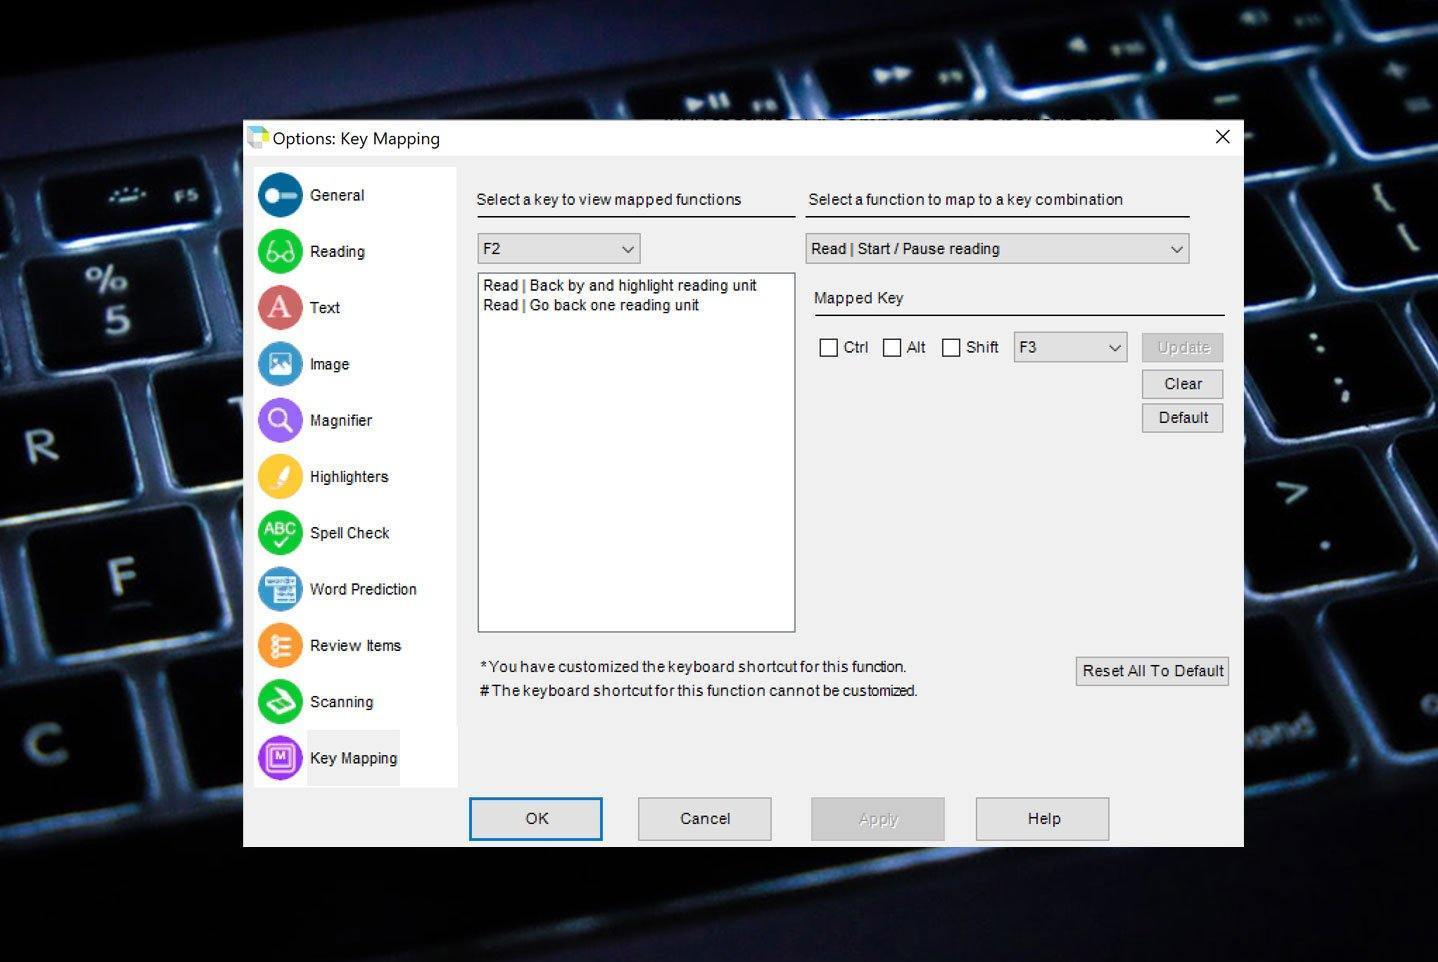Image resolution: width=1438 pixels, height=962 pixels.
Task: Click the Cancel button
Action: tap(704, 818)
